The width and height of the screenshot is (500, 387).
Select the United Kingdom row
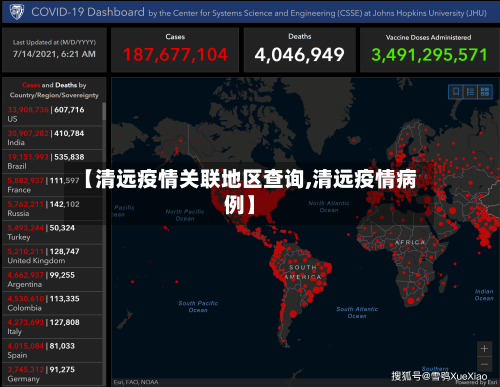tap(52, 256)
